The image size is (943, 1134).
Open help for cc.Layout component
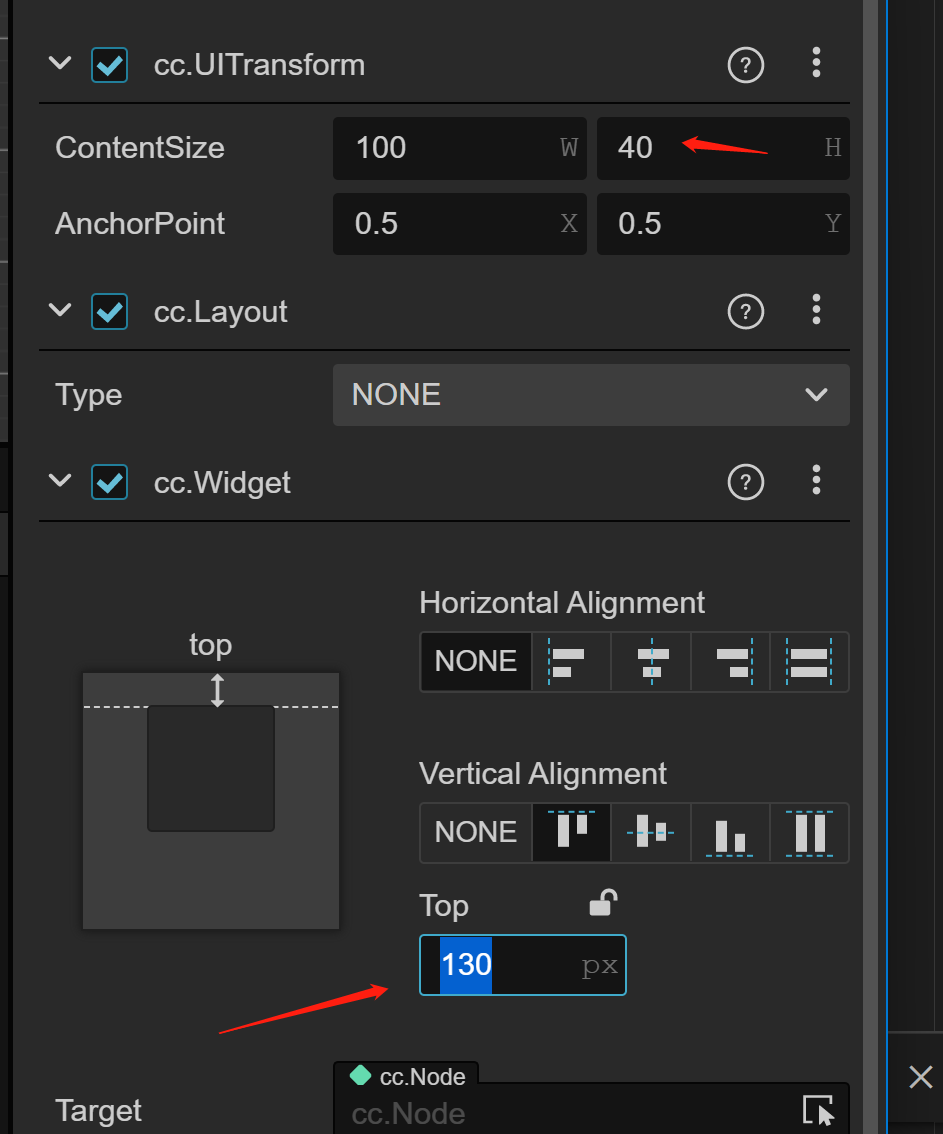pos(745,313)
